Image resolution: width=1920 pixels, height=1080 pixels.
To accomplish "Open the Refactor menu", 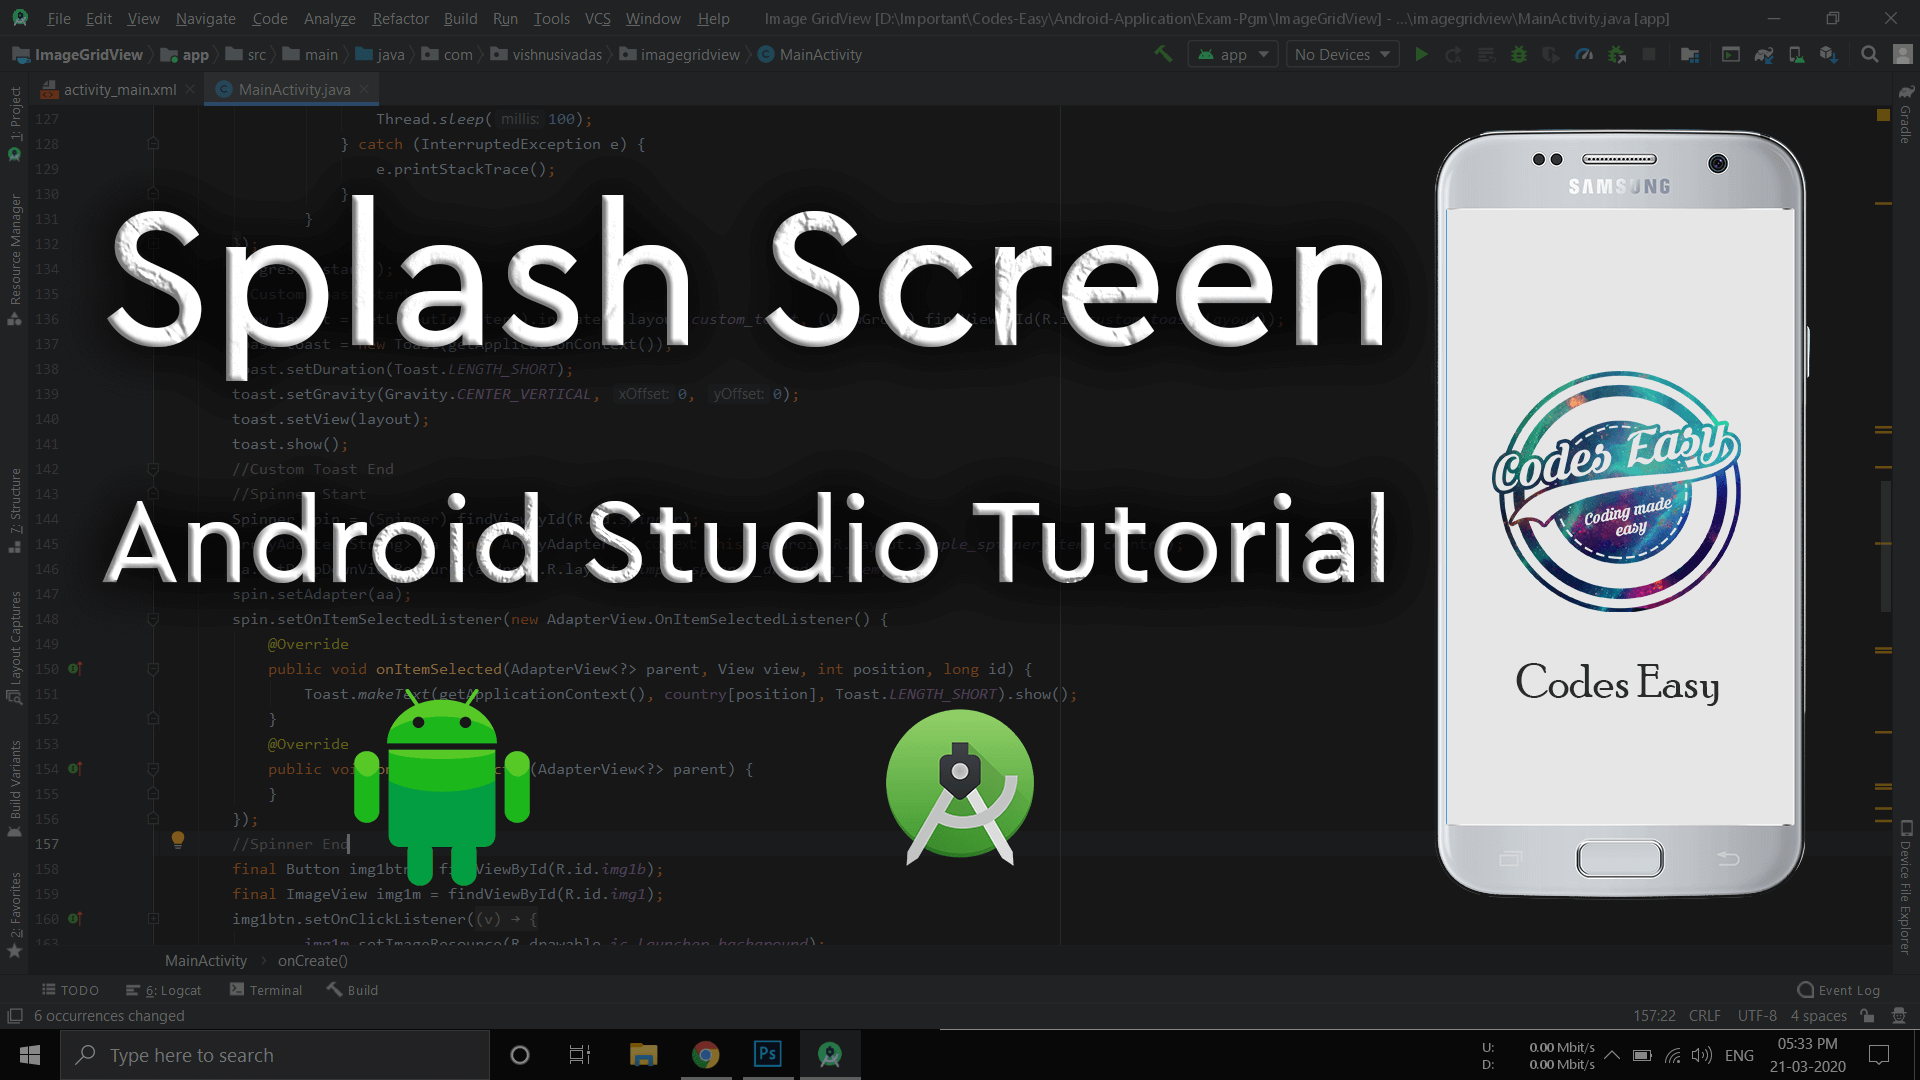I will tap(400, 18).
